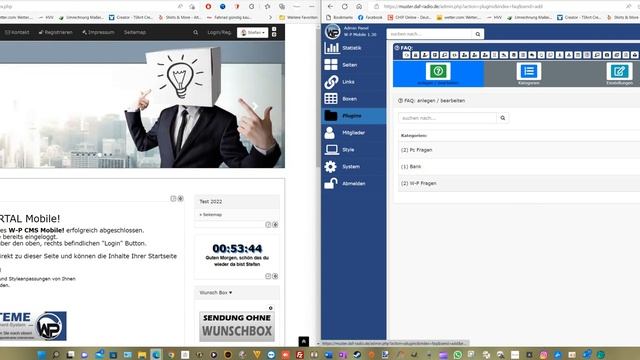Click browser home button in right window
Screen dimensions: 640x360
[x=359, y=7]
